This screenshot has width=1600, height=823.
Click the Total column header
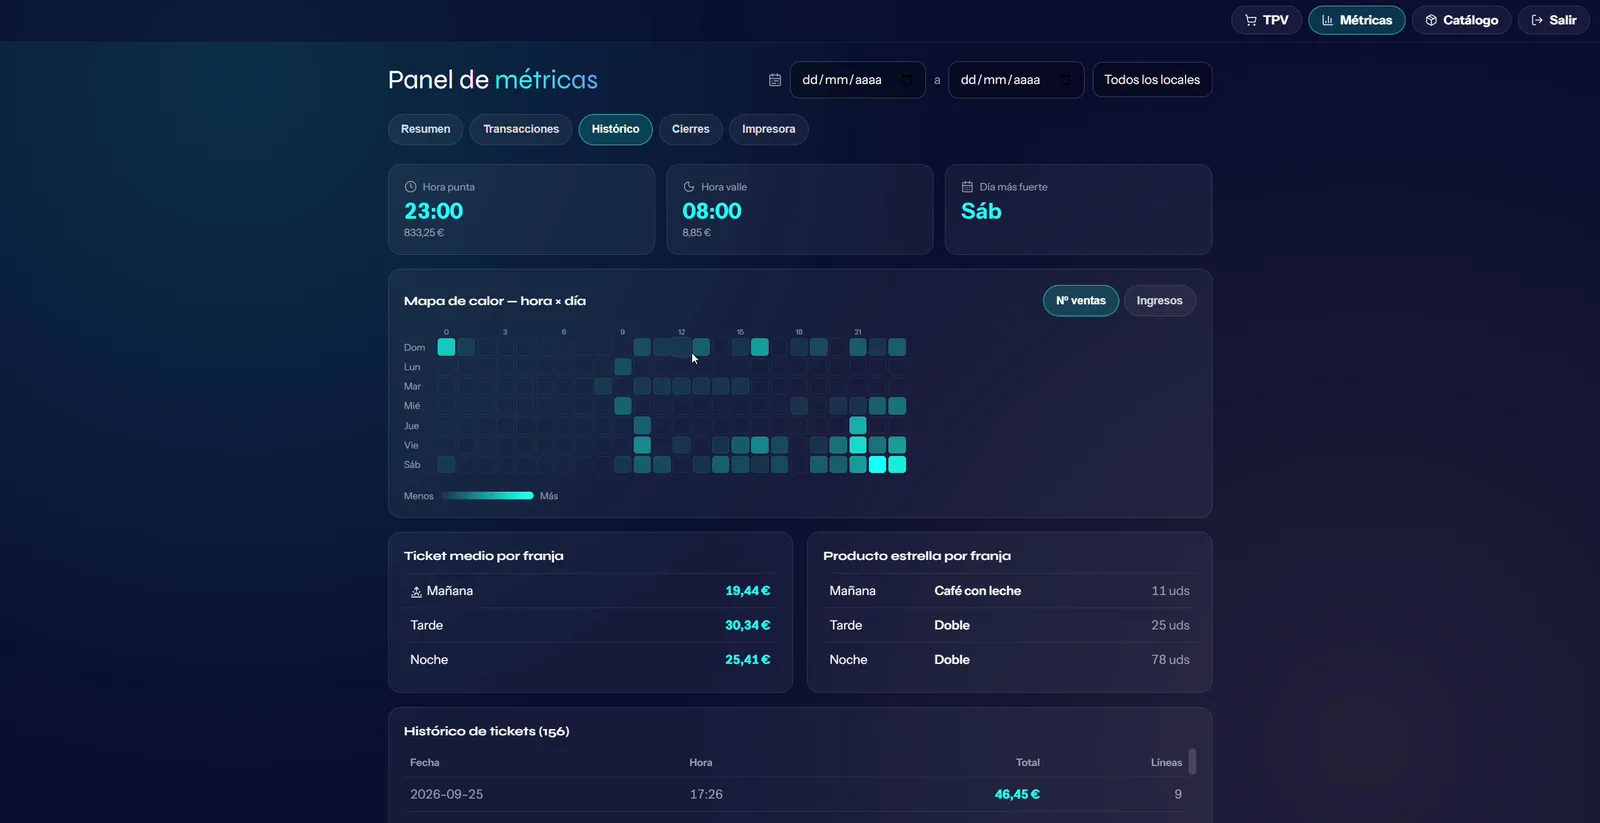tap(1028, 763)
